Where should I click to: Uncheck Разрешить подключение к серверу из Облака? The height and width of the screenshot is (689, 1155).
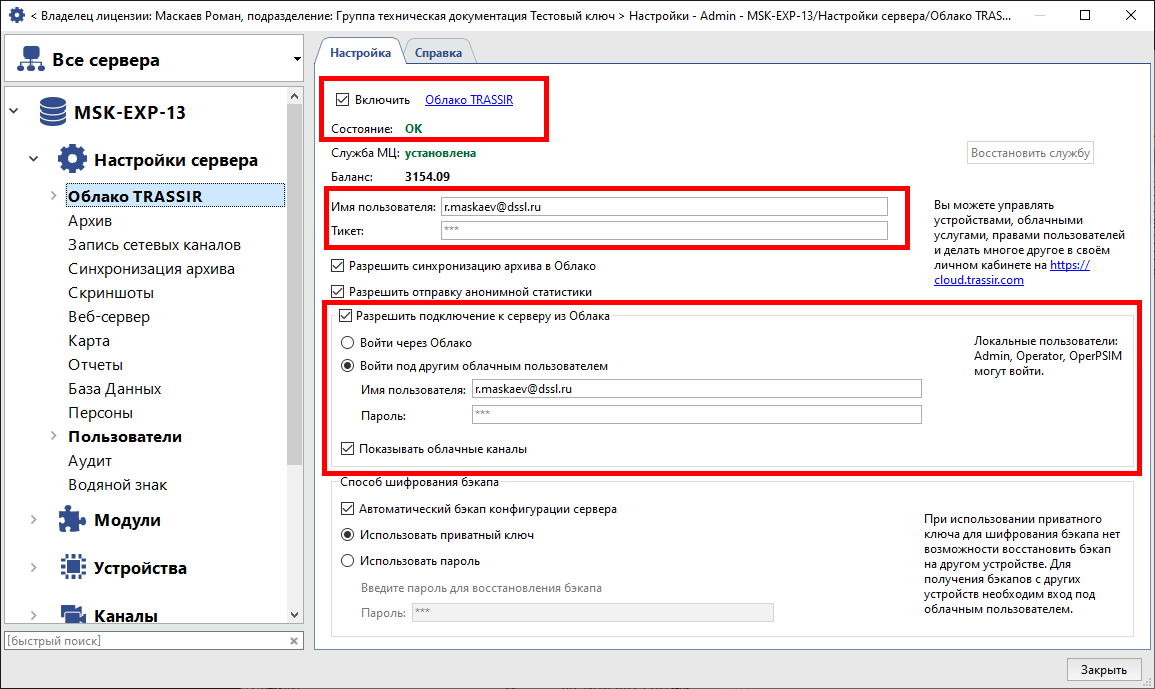[345, 316]
